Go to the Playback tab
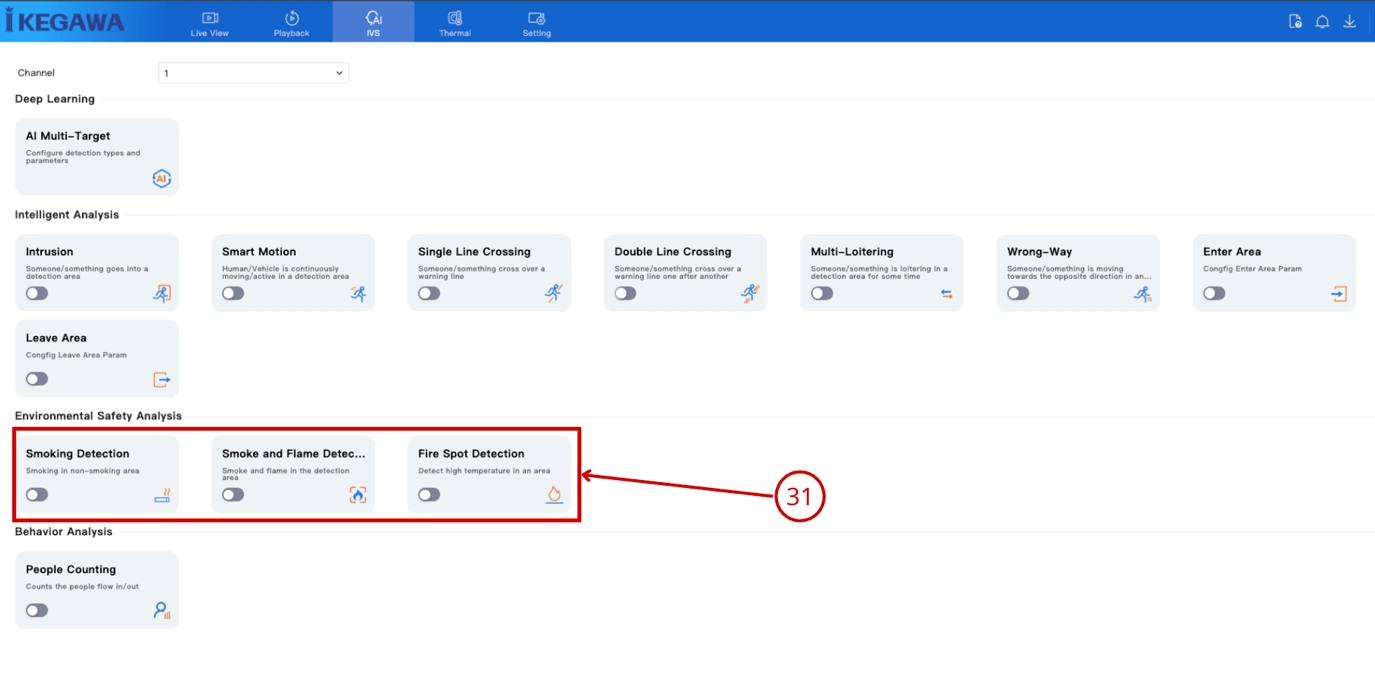Viewport: 1375px width, 681px height. tap(292, 23)
